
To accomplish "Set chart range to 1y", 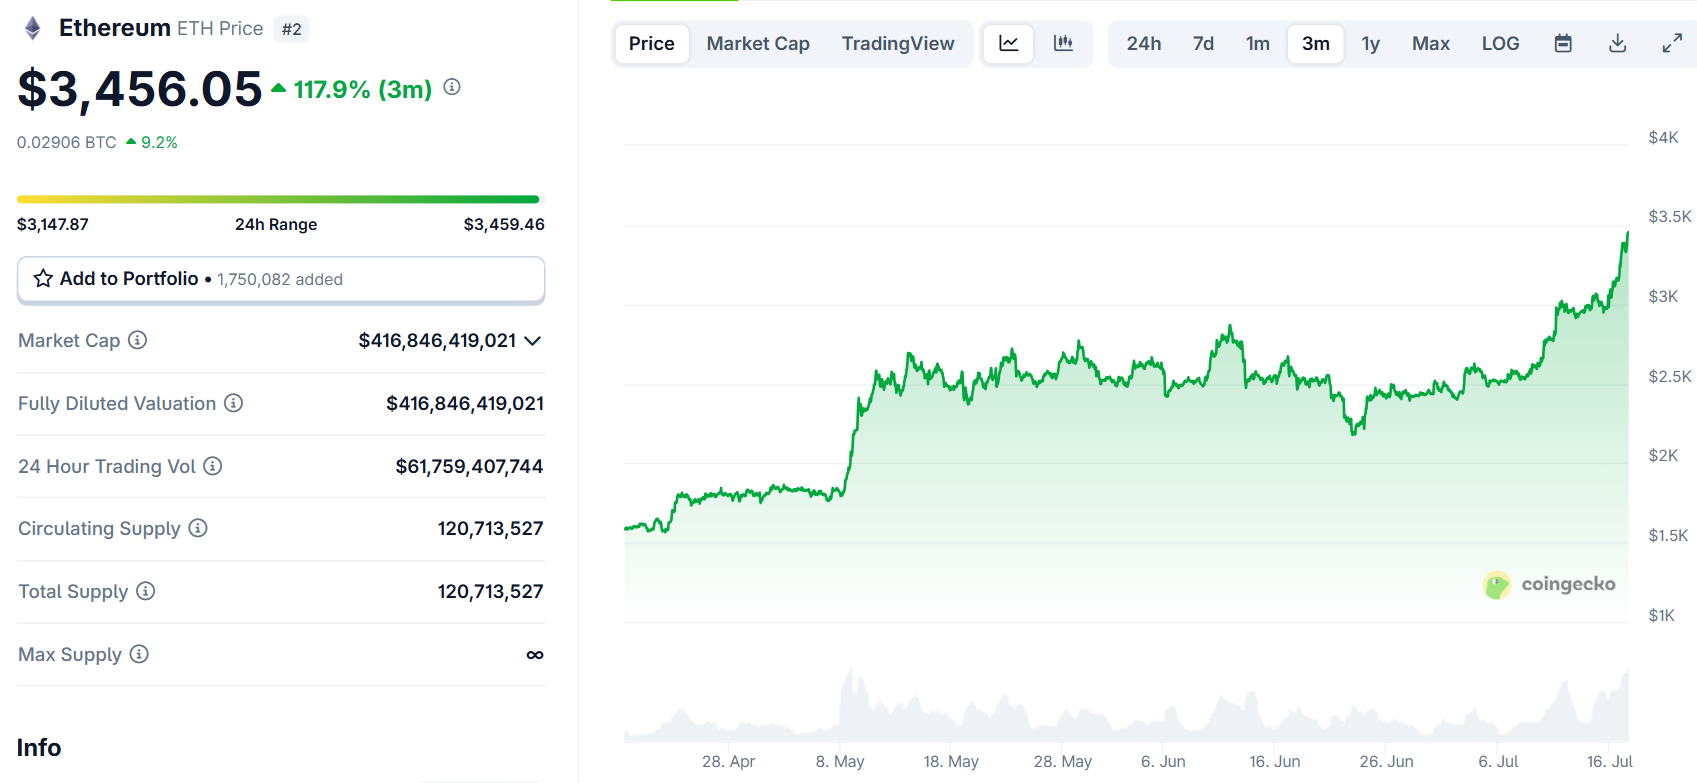I will 1371,43.
